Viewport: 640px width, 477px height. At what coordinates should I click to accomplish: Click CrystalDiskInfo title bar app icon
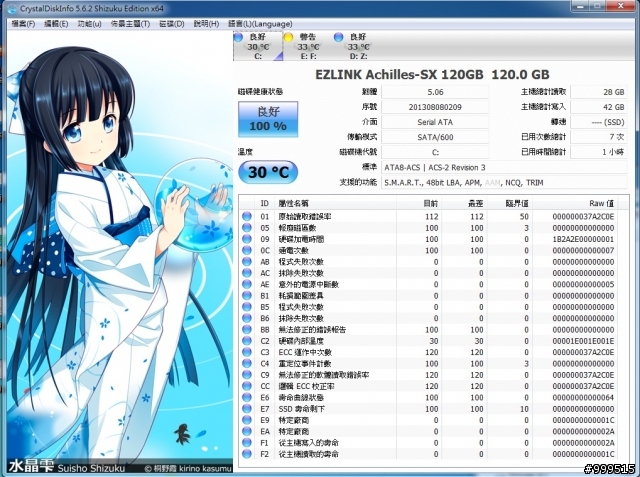[13, 8]
